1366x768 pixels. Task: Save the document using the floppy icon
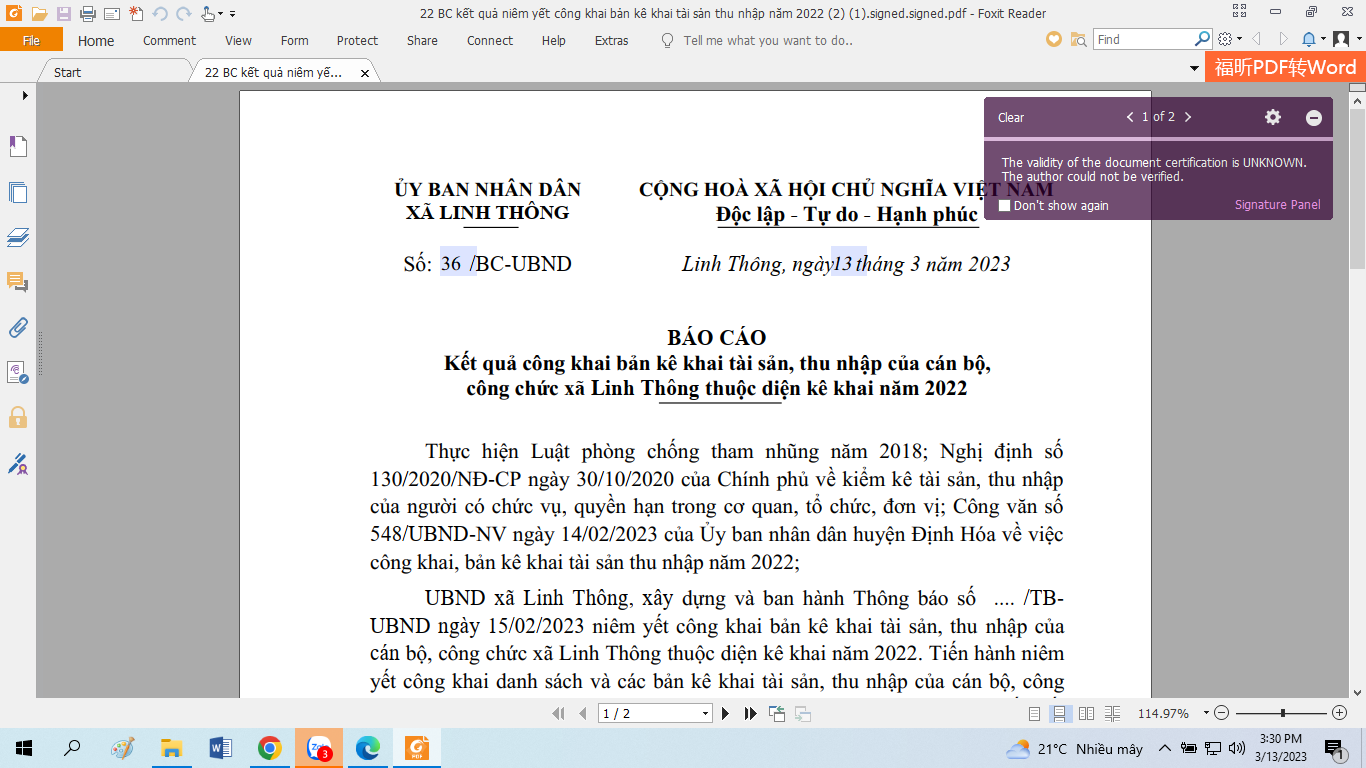[64, 14]
